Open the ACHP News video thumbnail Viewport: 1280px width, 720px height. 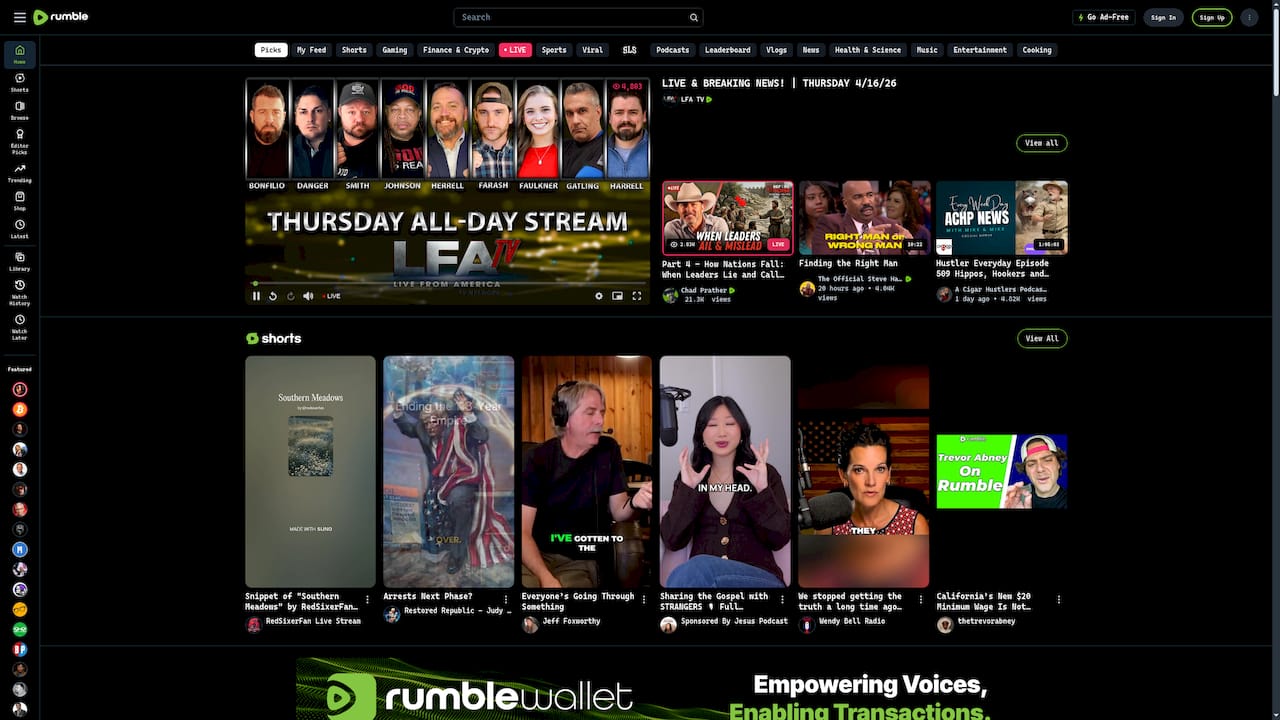(1002, 218)
